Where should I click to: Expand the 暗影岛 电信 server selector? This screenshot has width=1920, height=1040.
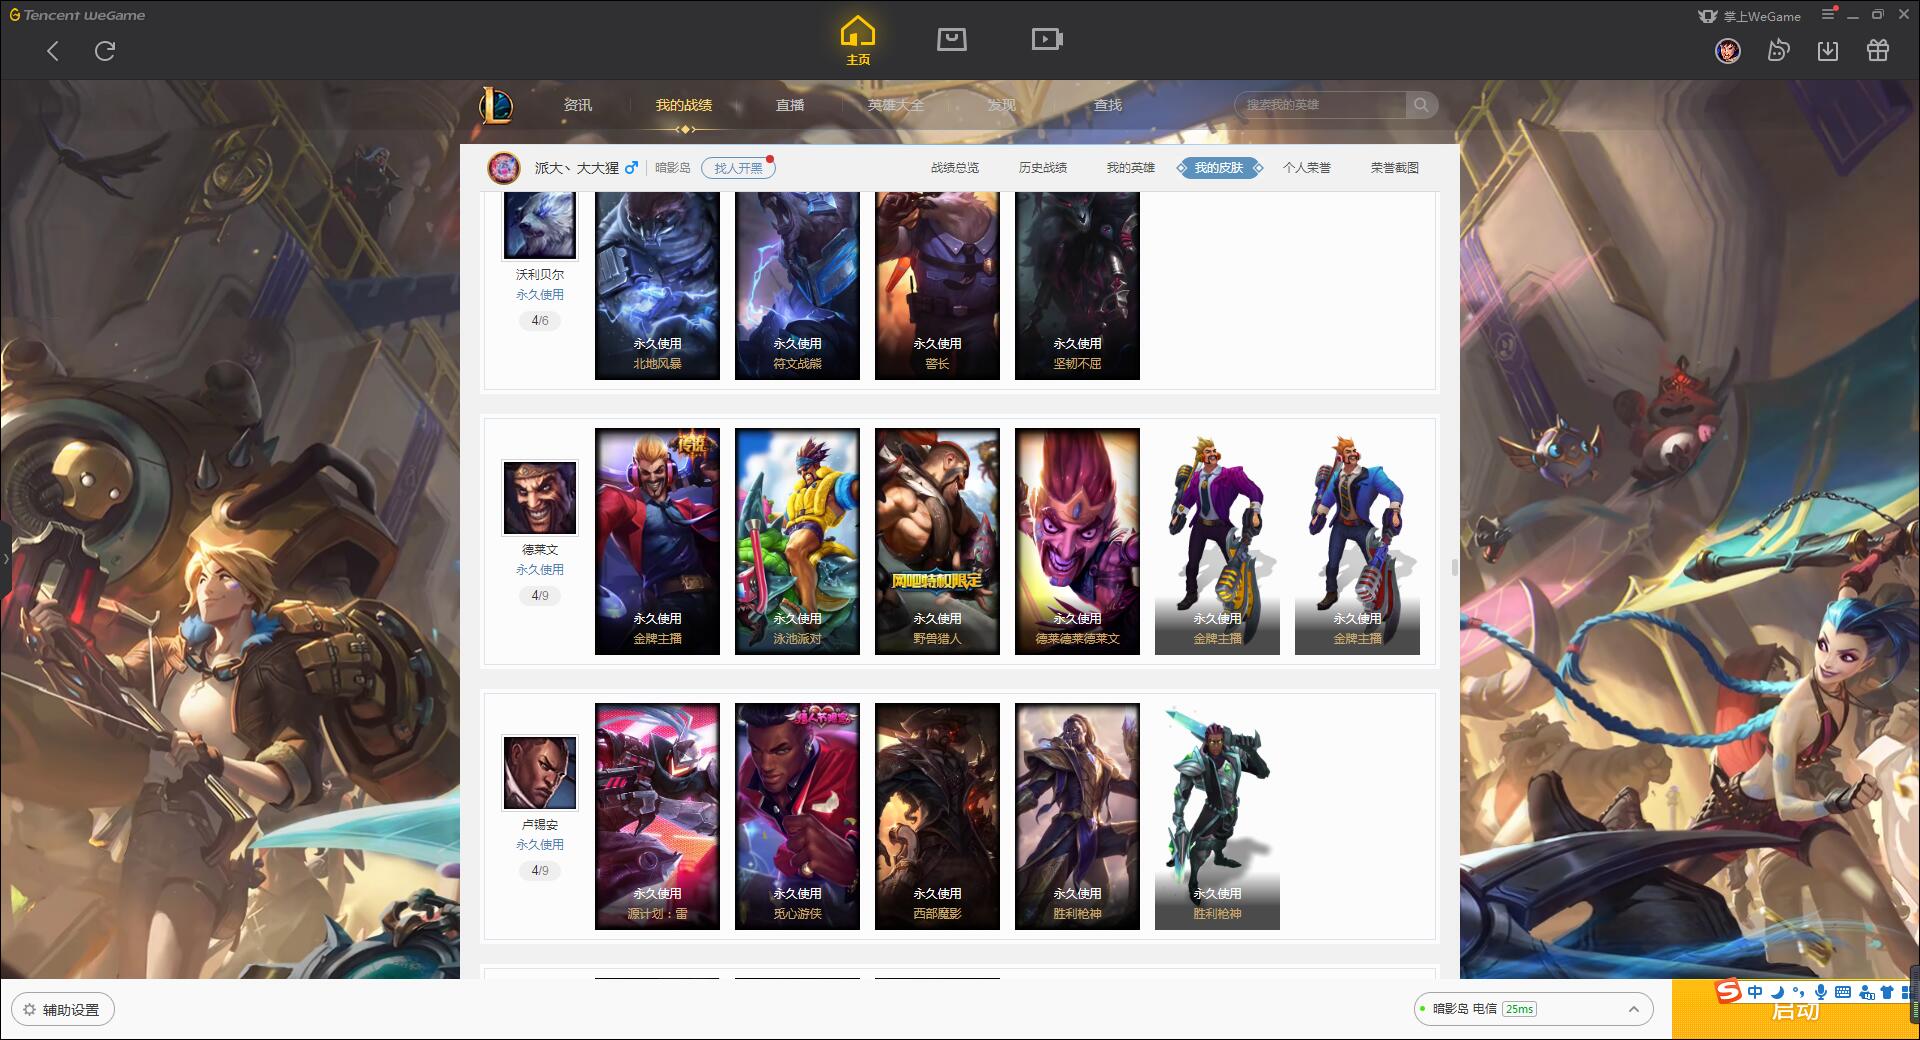(x=1533, y=1009)
